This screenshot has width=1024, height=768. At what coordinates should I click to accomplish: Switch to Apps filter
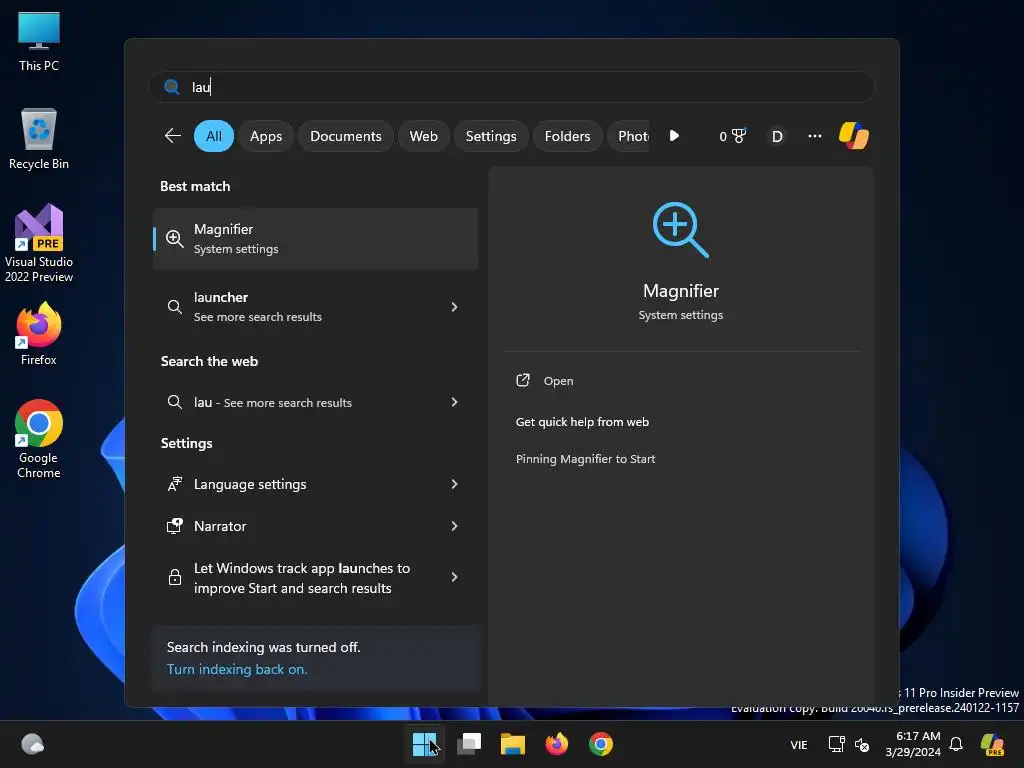pyautogui.click(x=266, y=136)
